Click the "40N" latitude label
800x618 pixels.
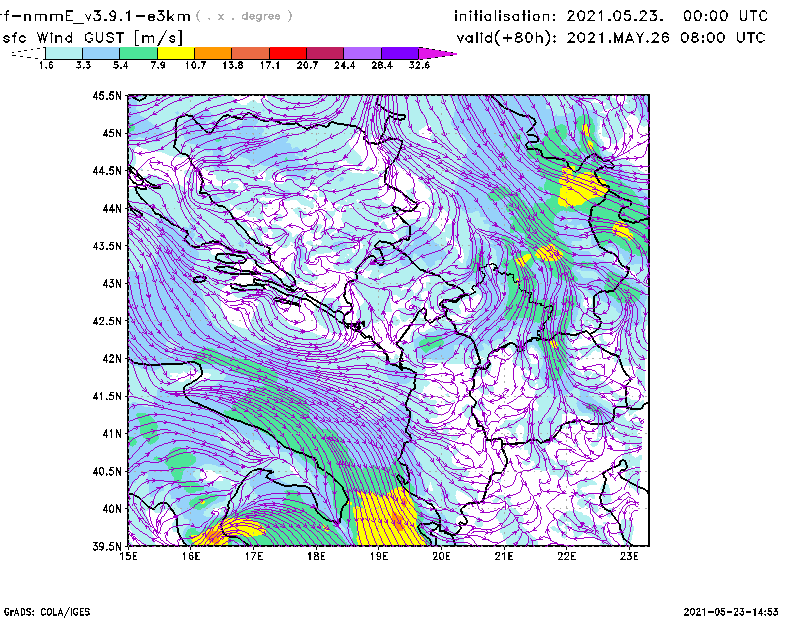(x=112, y=509)
